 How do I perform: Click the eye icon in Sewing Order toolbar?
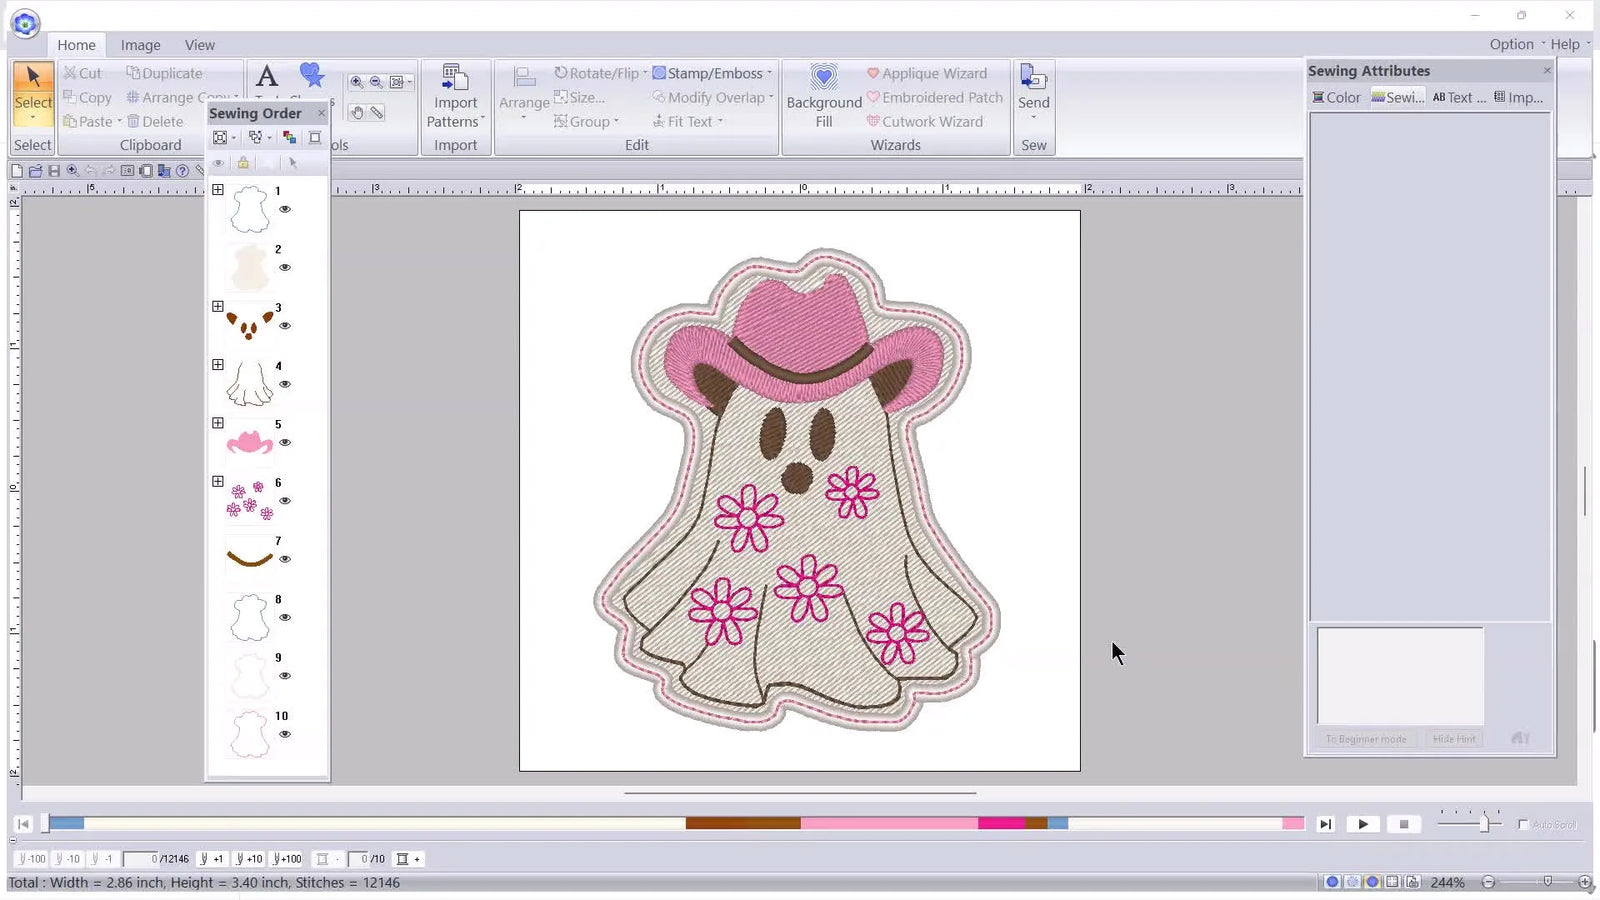(218, 163)
